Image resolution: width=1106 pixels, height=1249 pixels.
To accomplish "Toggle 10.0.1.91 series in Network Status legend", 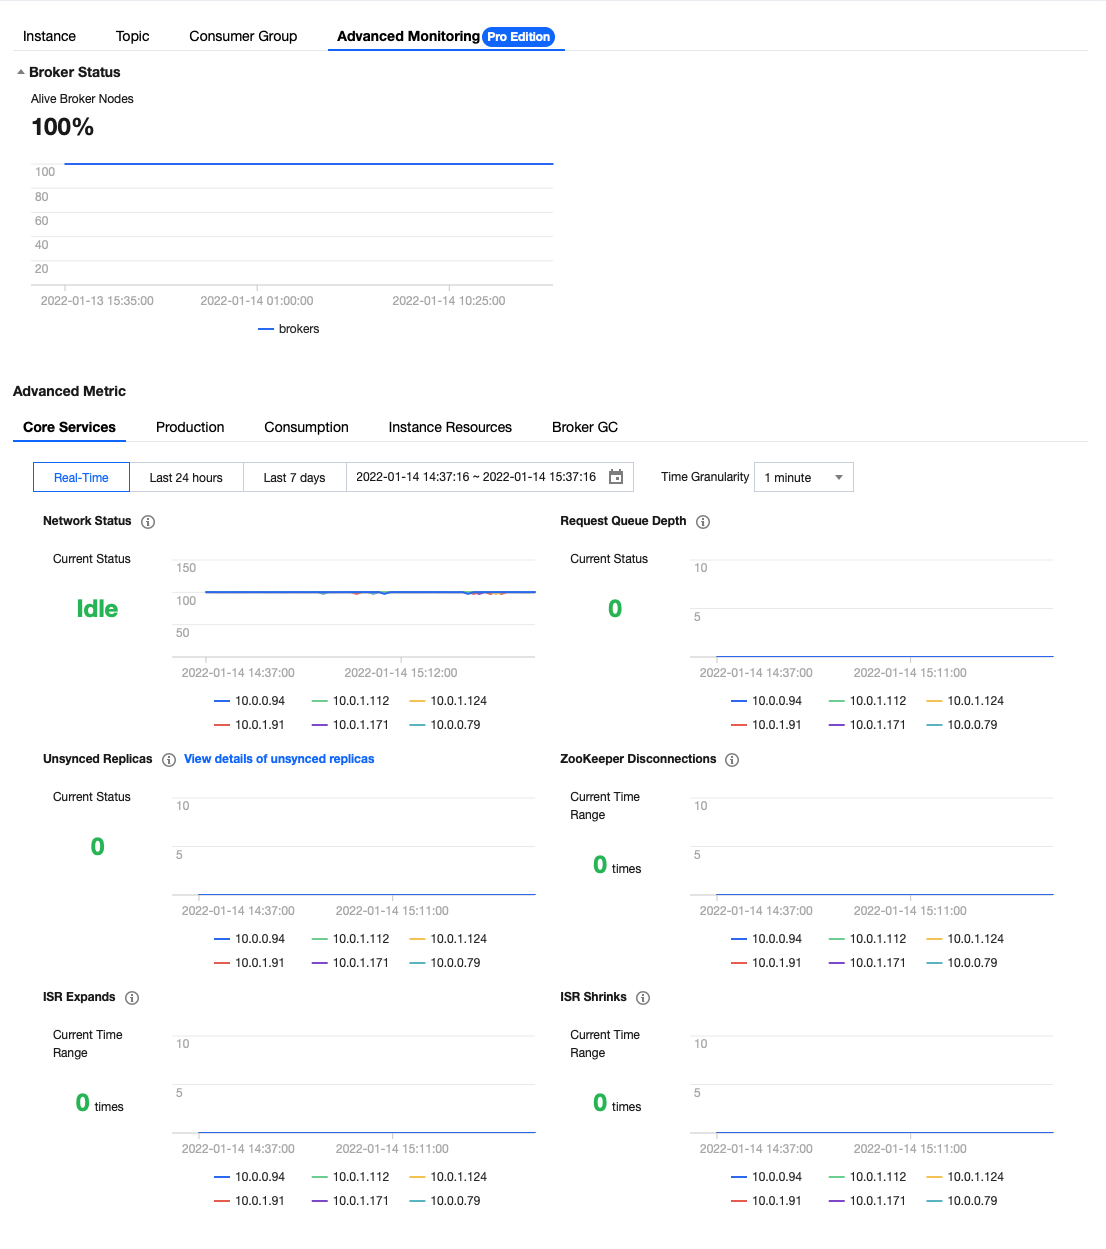I will [250, 725].
